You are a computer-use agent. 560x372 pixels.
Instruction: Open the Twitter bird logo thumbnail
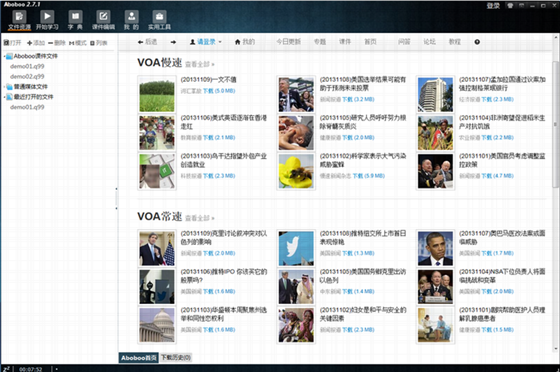click(296, 248)
